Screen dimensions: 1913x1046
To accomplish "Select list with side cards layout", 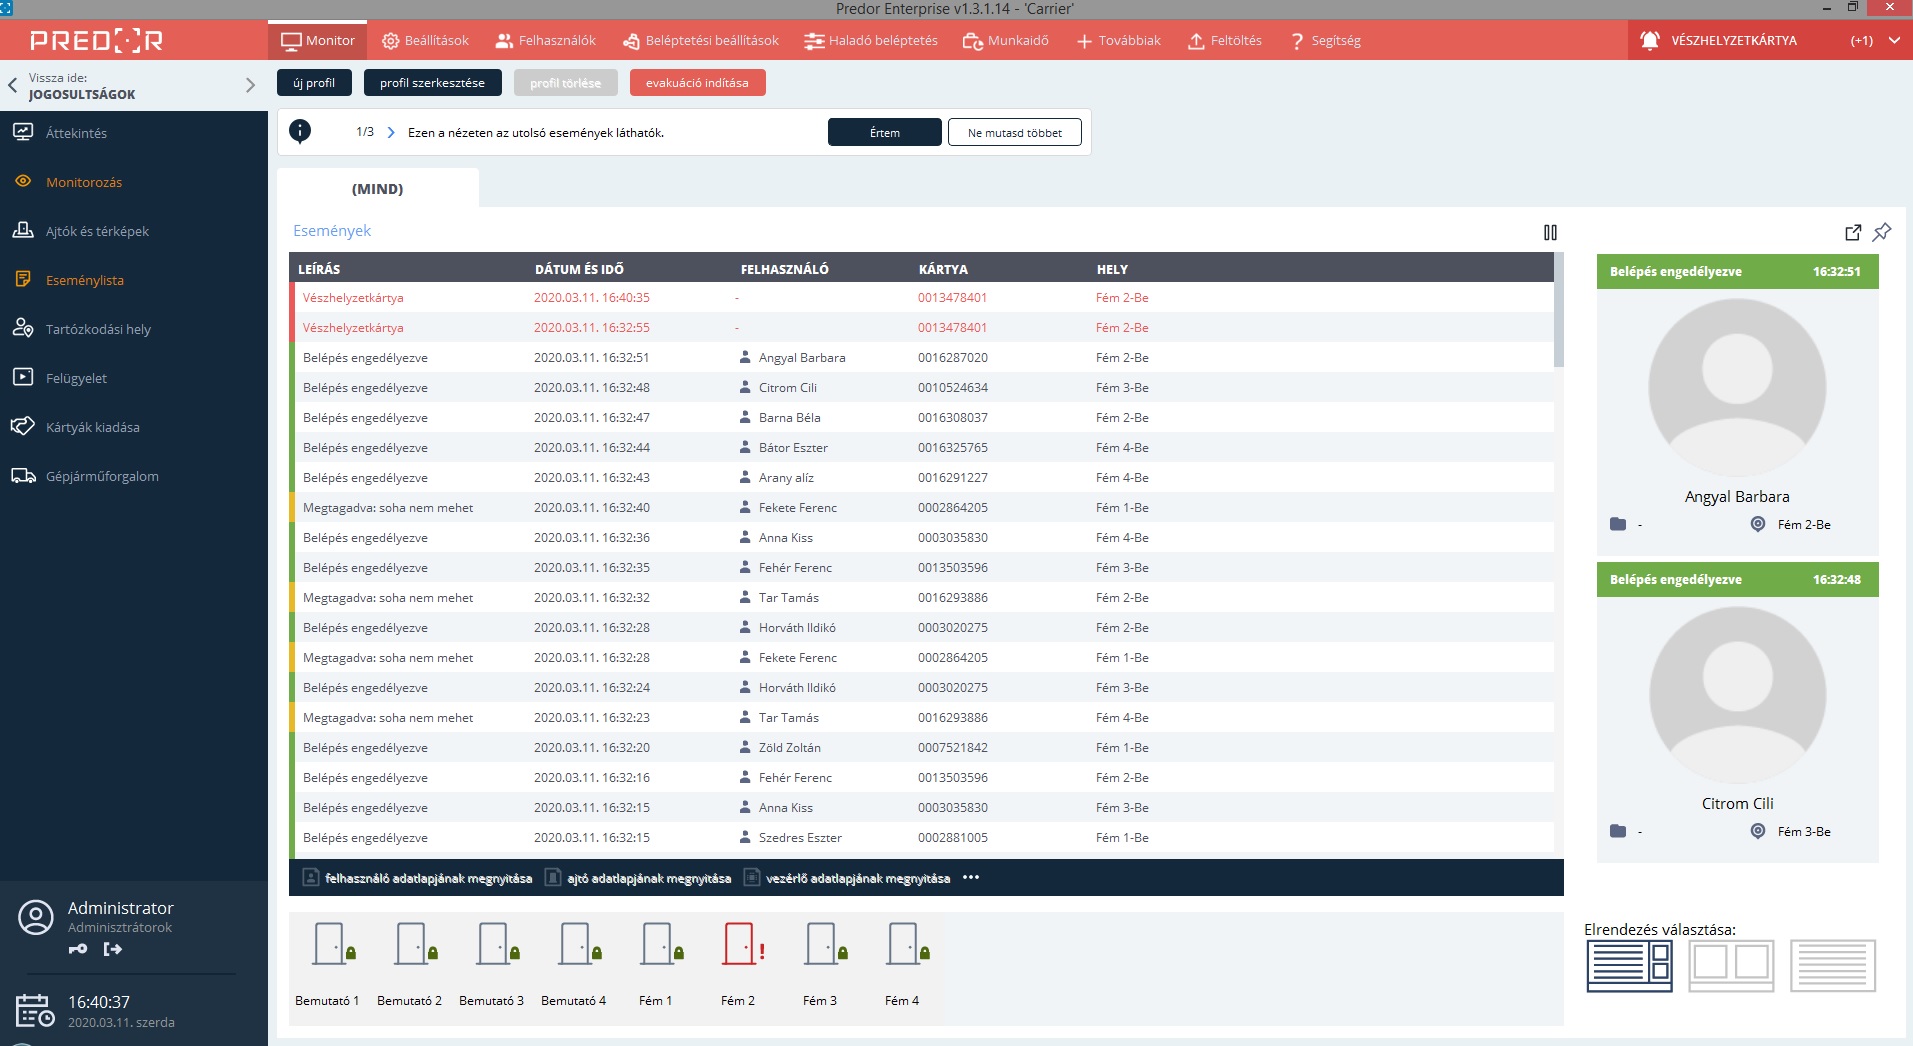I will click(x=1629, y=965).
